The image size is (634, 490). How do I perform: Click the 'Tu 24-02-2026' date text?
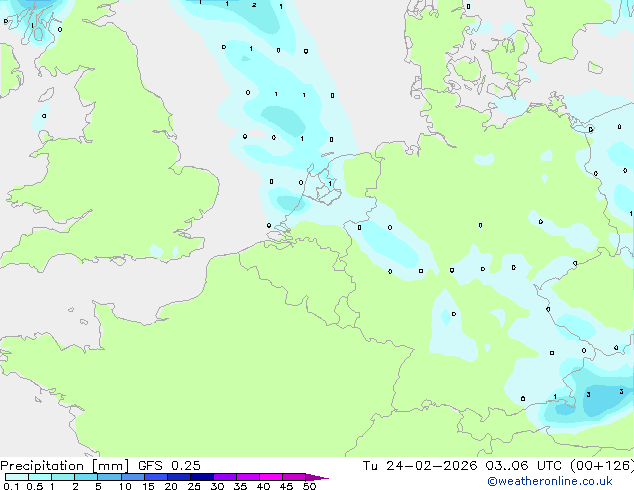pos(420,466)
